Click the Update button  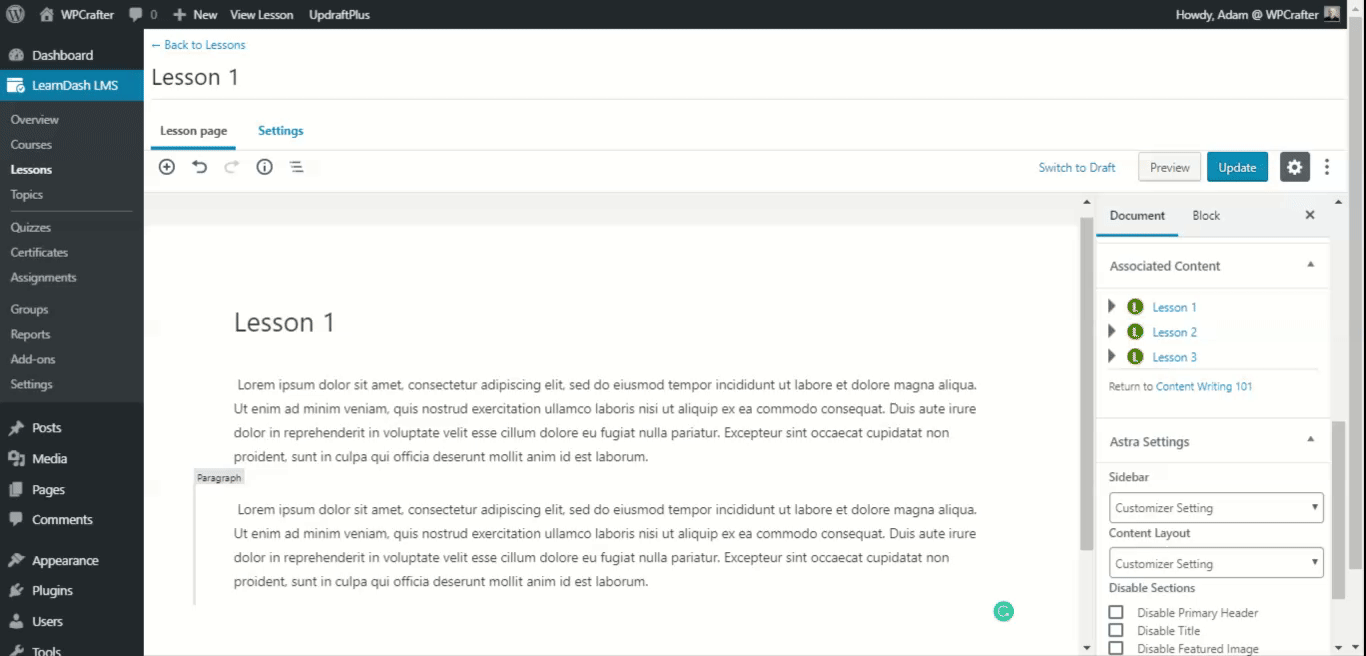pos(1237,167)
